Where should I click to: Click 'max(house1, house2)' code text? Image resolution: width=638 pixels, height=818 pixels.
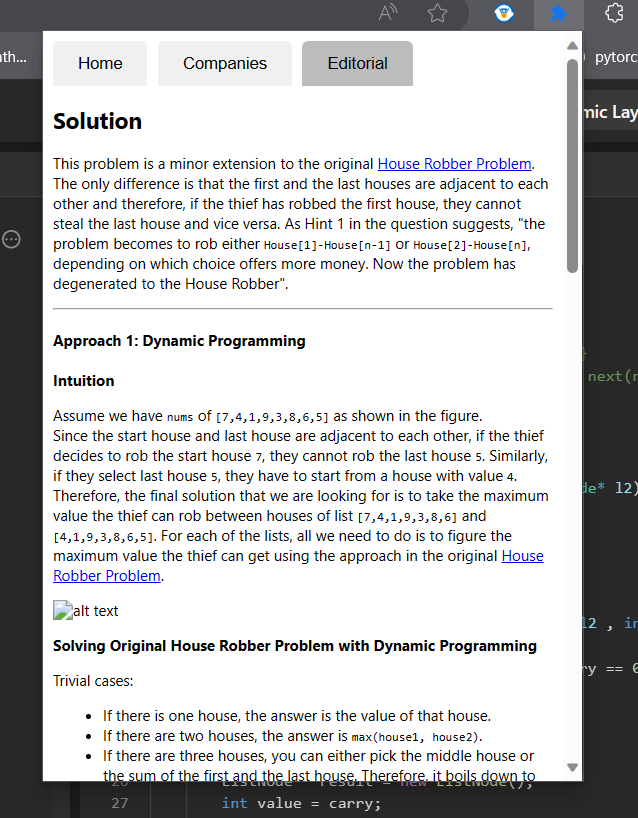pyautogui.click(x=415, y=737)
